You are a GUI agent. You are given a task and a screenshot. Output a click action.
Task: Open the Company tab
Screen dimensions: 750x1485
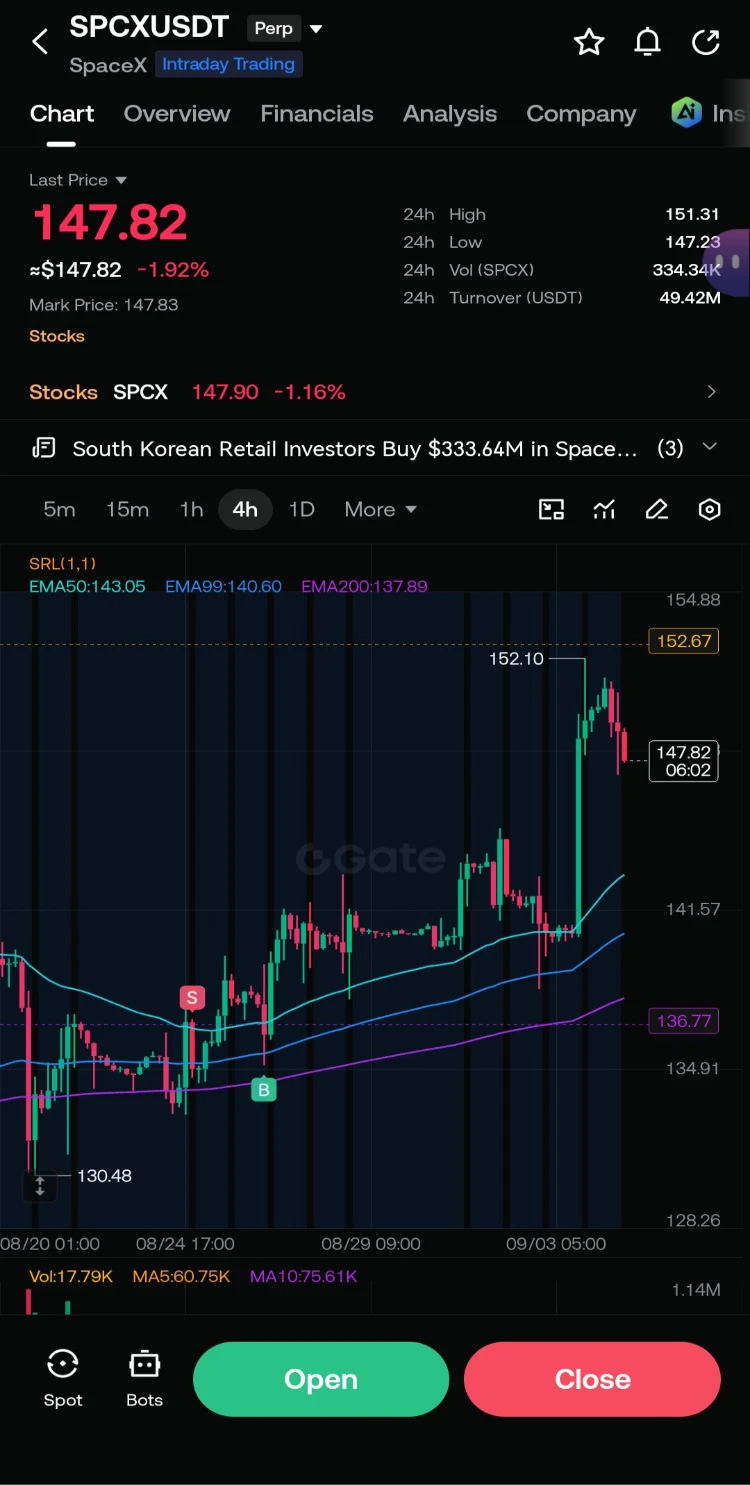(581, 114)
